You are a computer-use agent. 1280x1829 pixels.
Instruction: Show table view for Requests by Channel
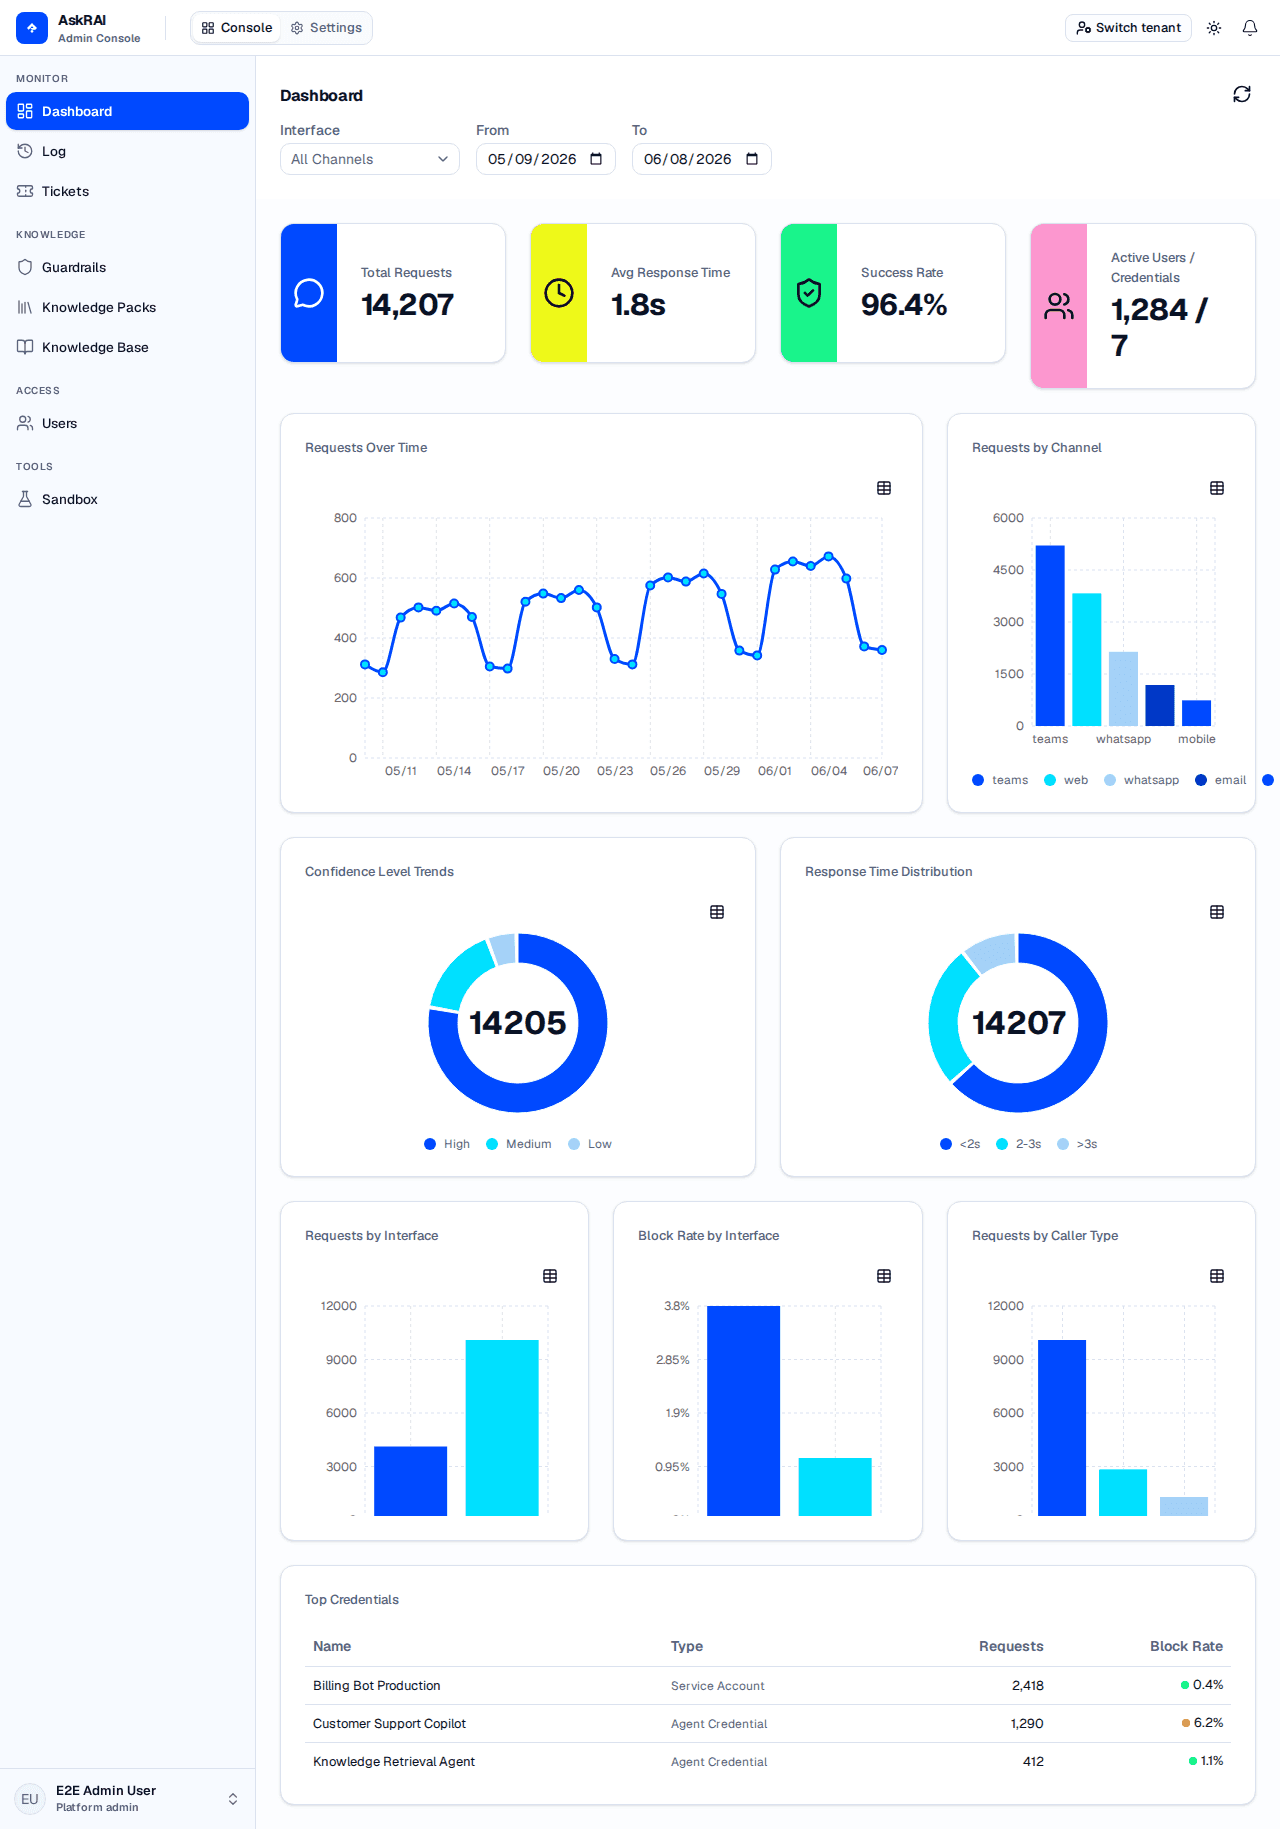[1217, 488]
